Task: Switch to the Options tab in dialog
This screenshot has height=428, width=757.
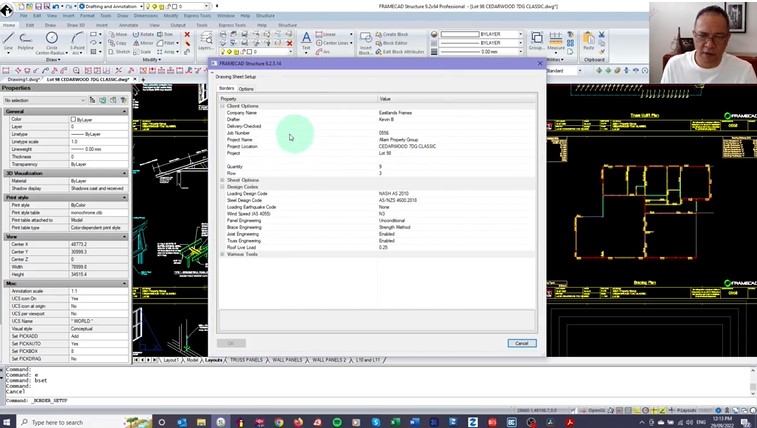Action: [x=246, y=89]
